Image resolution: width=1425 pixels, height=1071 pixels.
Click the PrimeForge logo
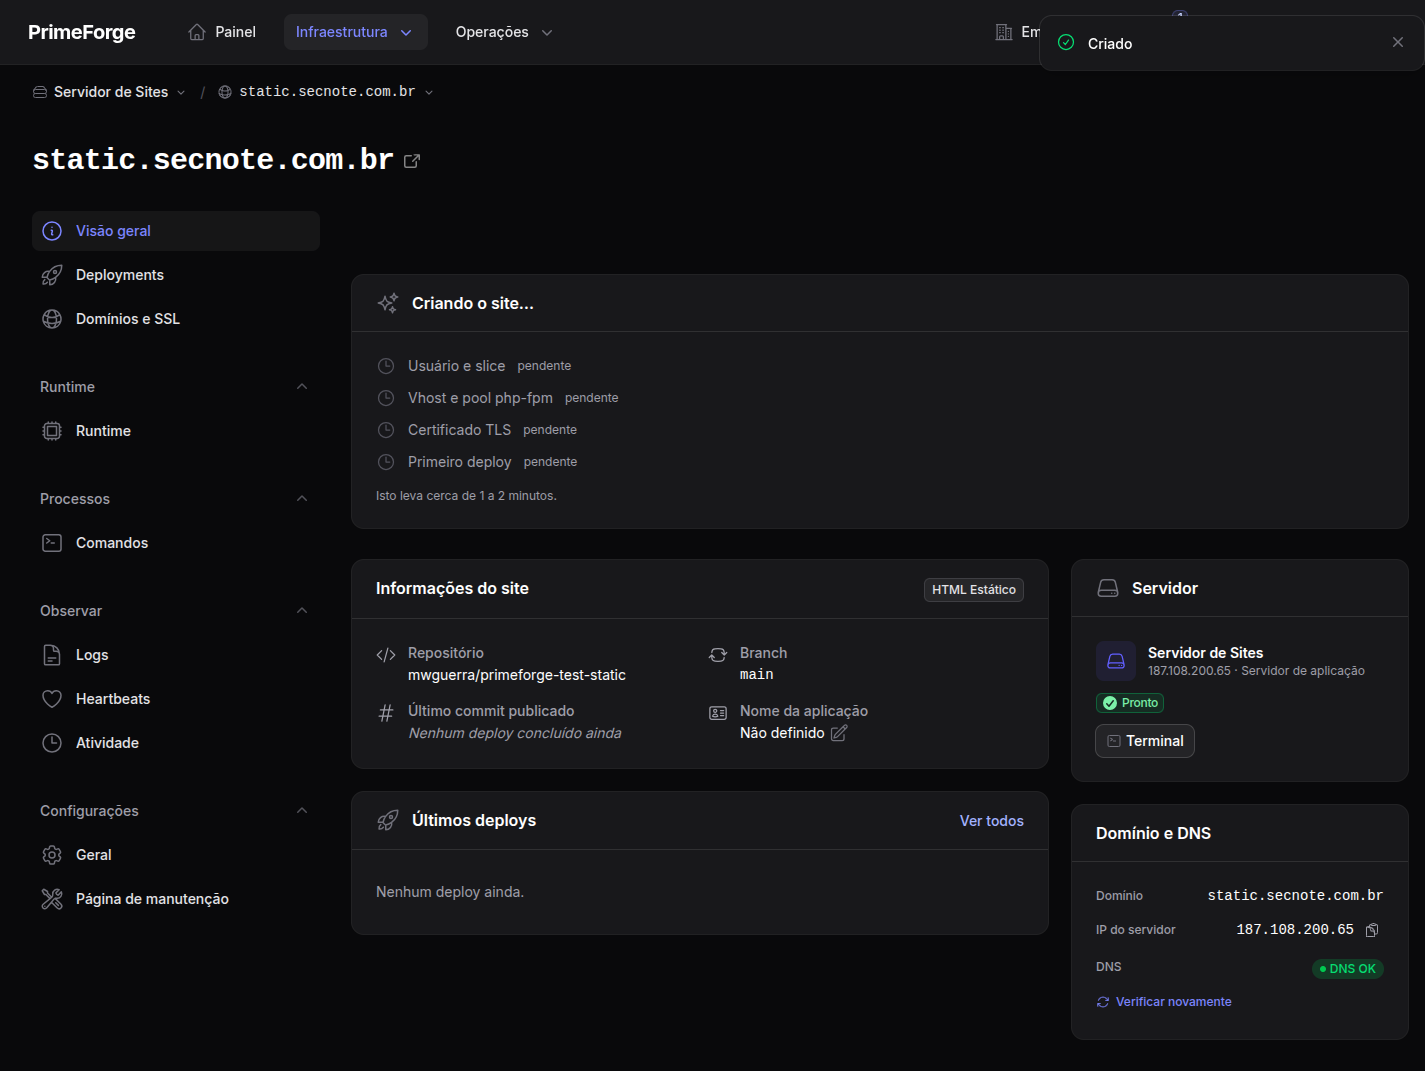click(x=82, y=32)
